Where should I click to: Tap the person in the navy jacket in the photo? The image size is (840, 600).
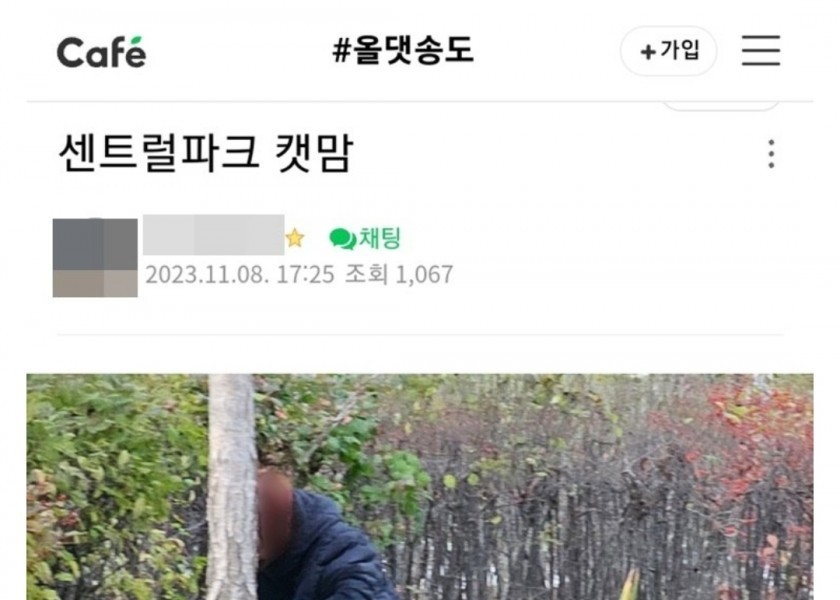[321, 536]
